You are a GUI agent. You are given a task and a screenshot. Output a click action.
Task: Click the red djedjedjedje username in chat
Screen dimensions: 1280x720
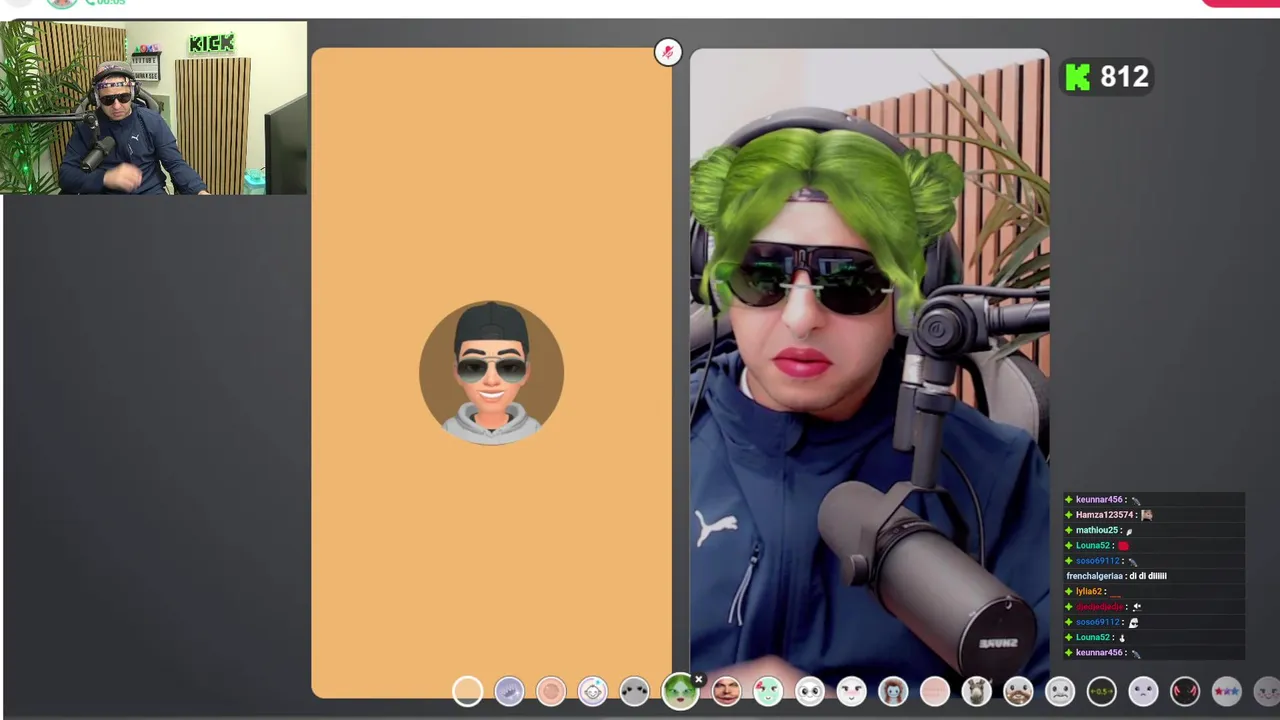click(1100, 607)
